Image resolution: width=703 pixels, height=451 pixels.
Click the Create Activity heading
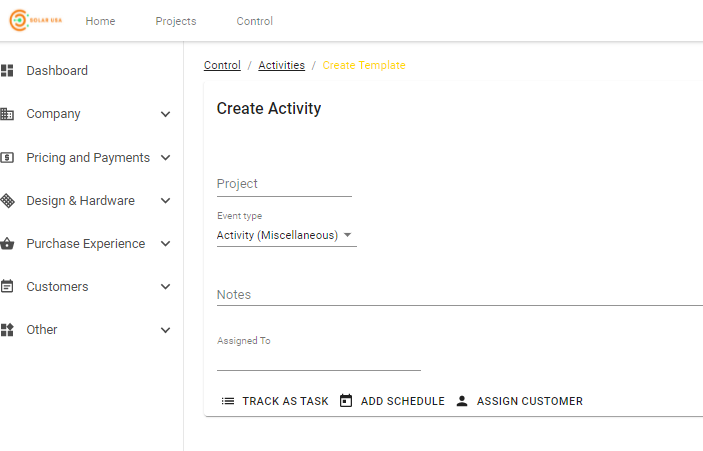(x=269, y=108)
